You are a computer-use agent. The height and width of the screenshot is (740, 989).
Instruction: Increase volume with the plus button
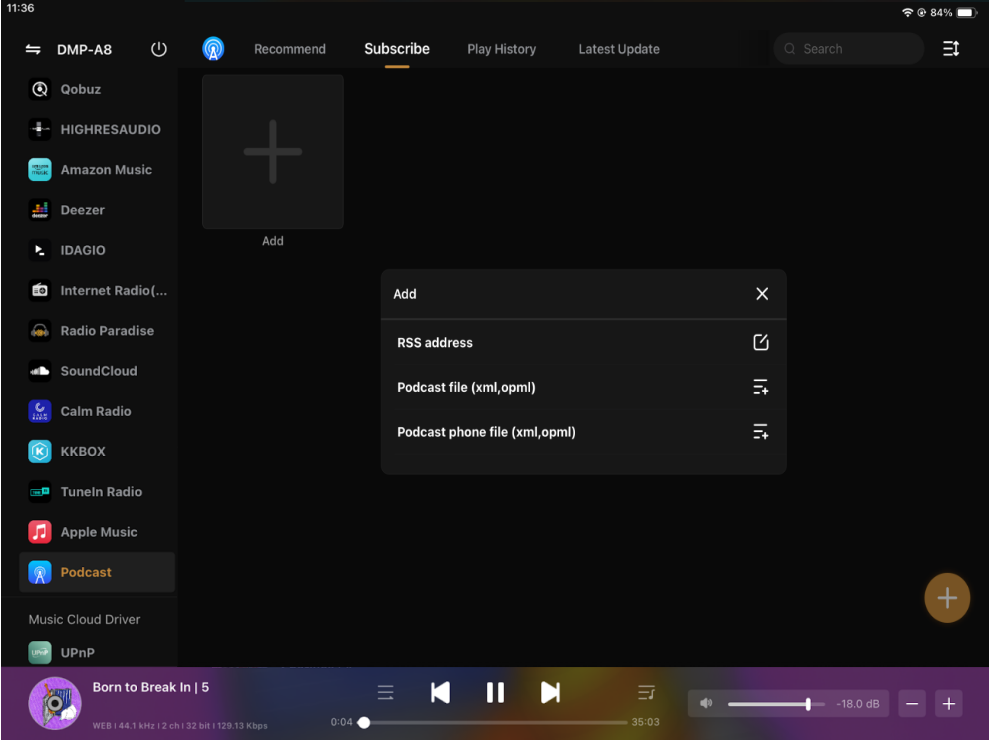click(949, 704)
